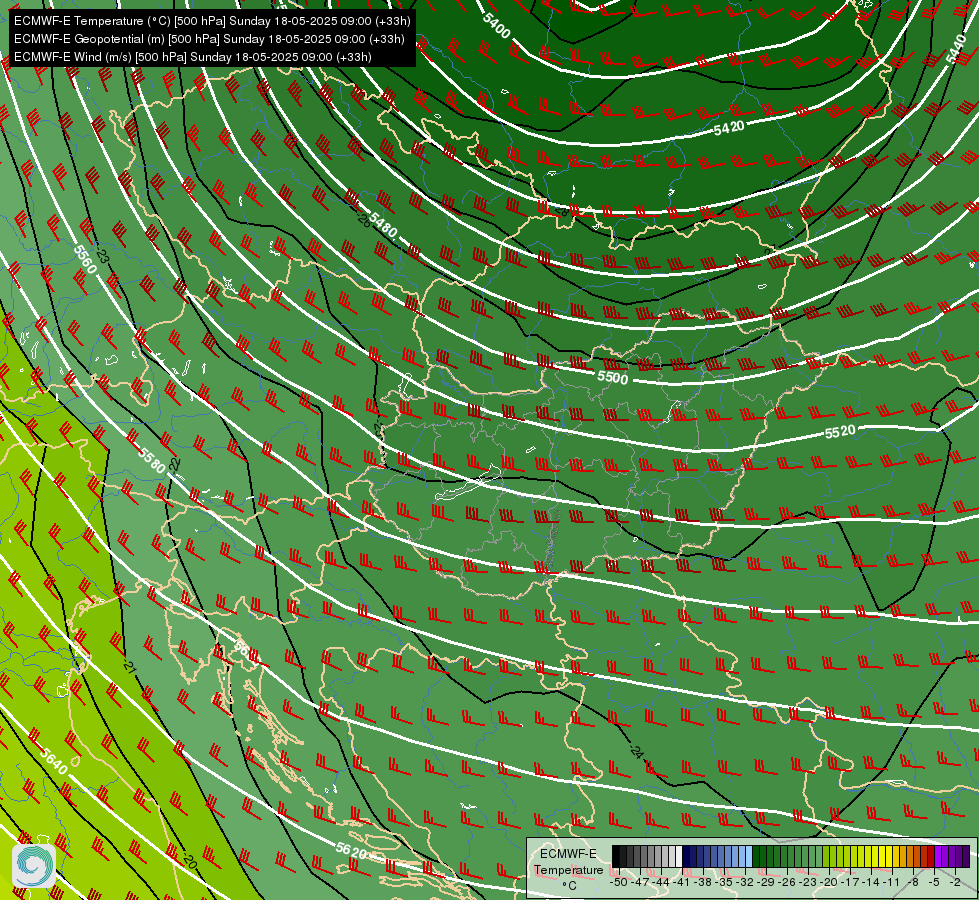
Task: Click the legend tick label -8
Action: click(913, 883)
